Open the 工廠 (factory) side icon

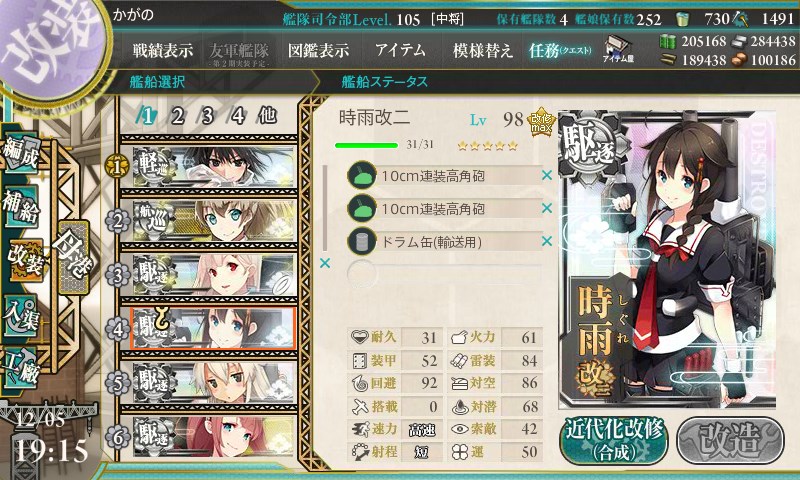pos(21,367)
